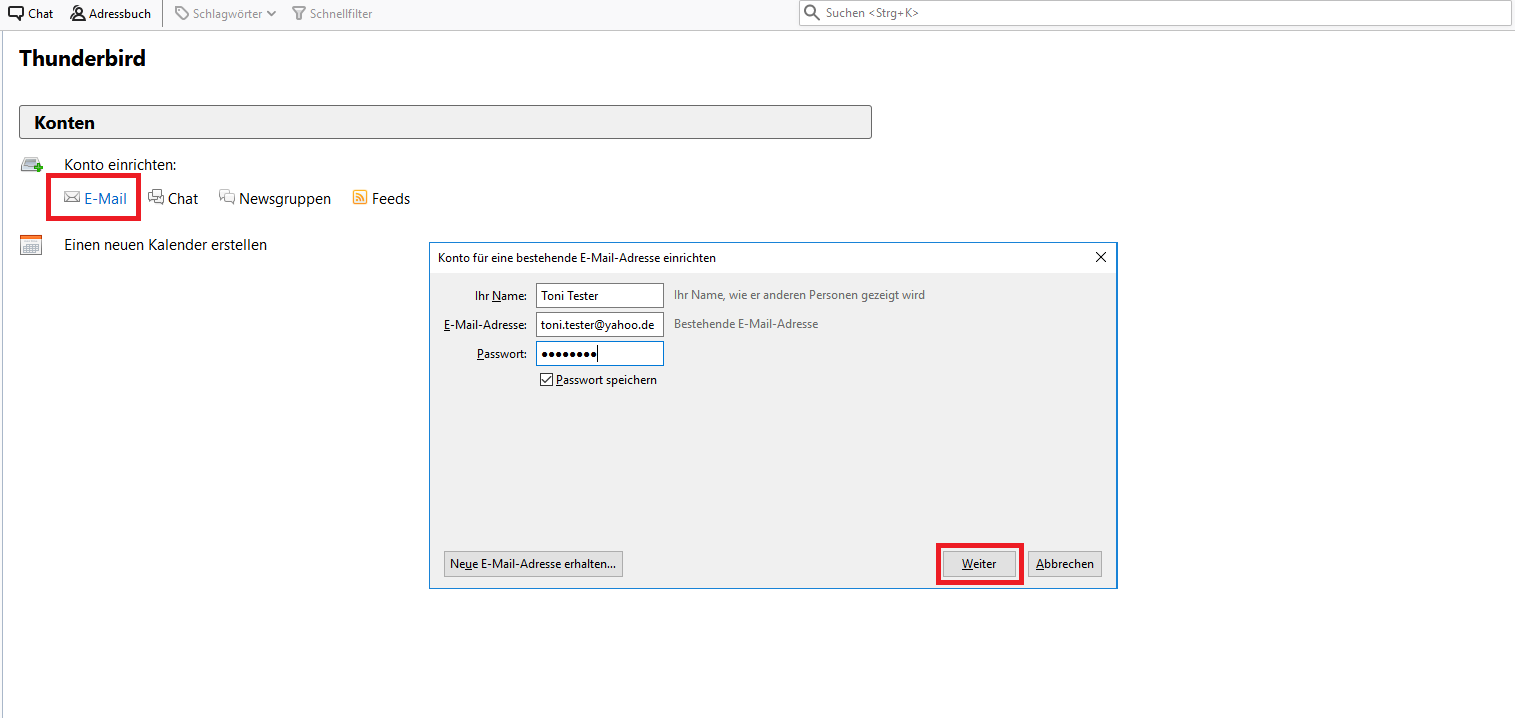
Task: Click Einen neuen Kalender erstellen
Action: (166, 244)
